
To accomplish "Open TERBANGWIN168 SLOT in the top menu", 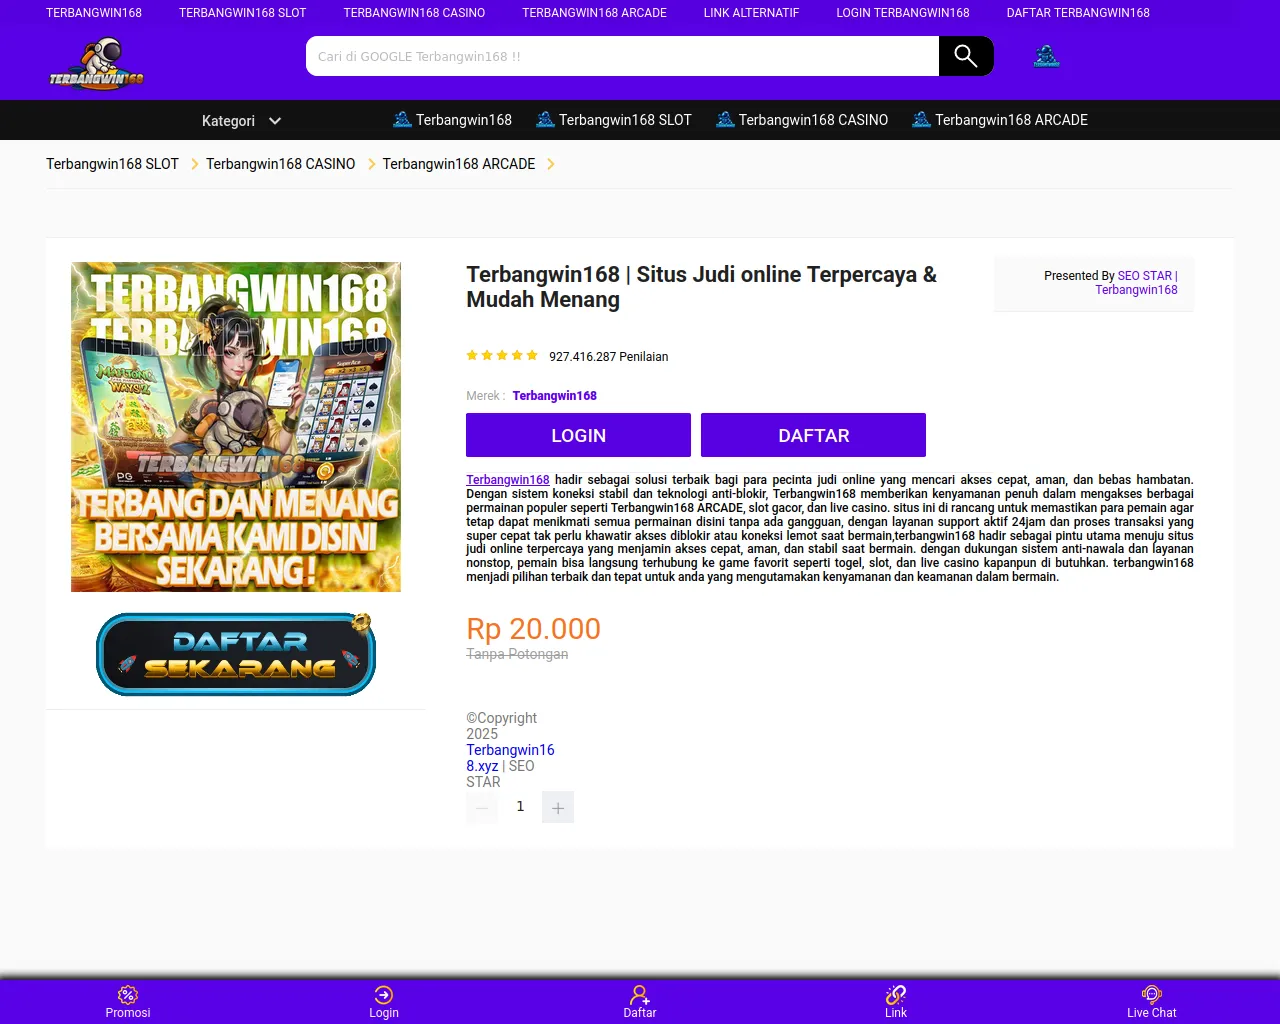I will tap(243, 13).
